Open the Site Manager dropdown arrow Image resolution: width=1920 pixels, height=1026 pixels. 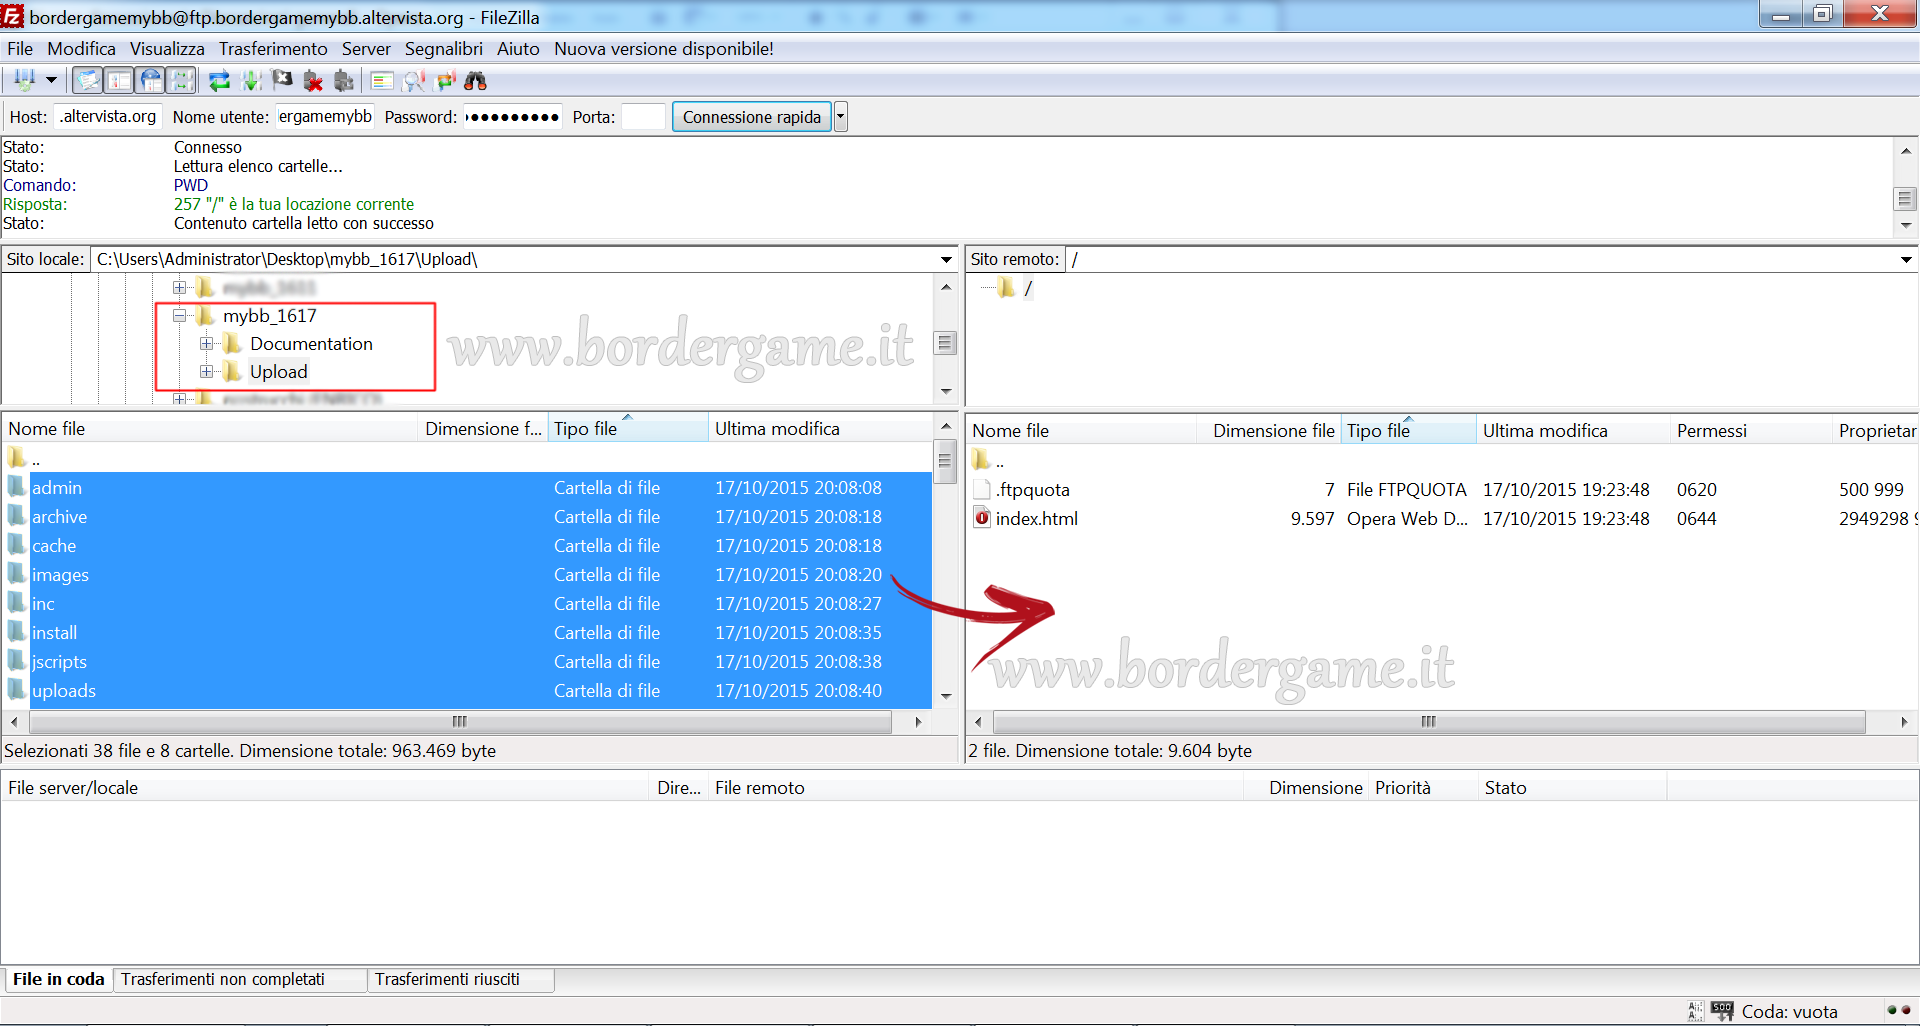tap(51, 80)
